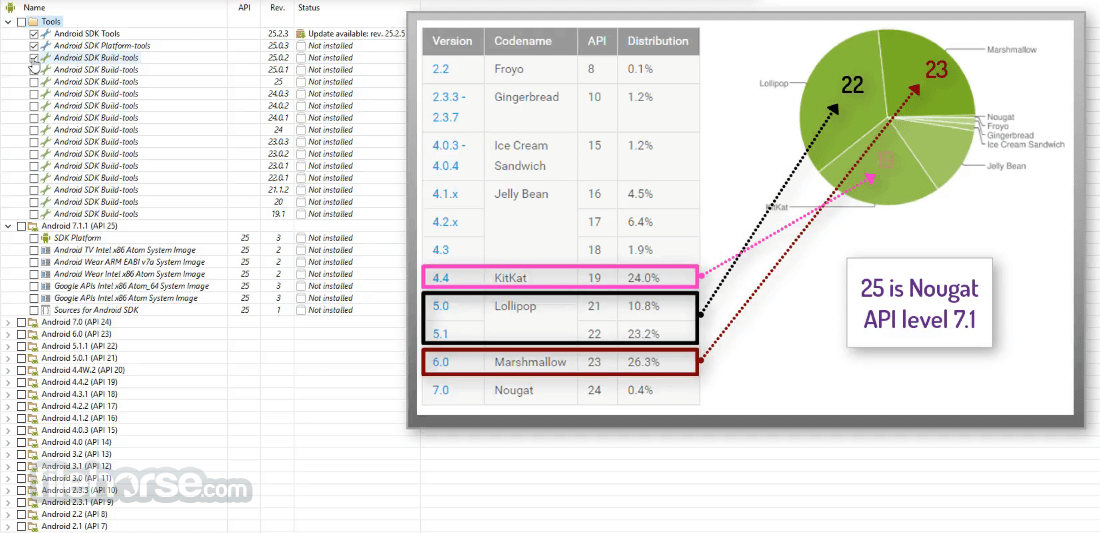Expand the Android 5.0.1 (API 21) node
Viewport: 1100px width, 533px height.
(8, 358)
